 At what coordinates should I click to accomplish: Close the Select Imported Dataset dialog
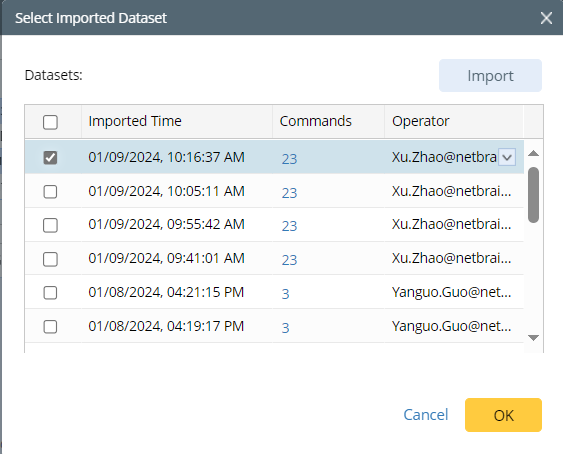[x=546, y=18]
